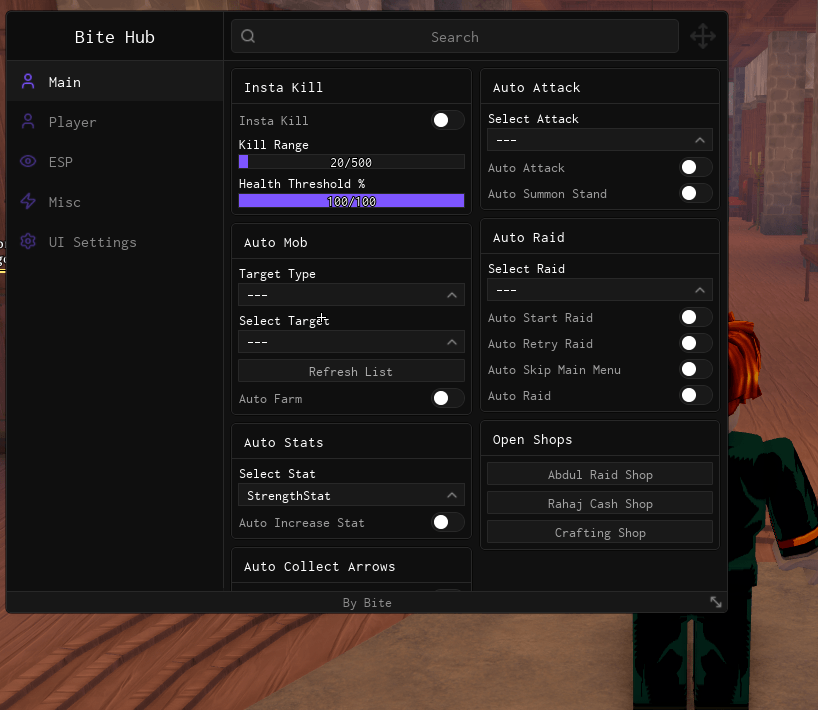Enable Auto Skip Main Menu
Viewport: 818px width, 710px height.
point(696,369)
